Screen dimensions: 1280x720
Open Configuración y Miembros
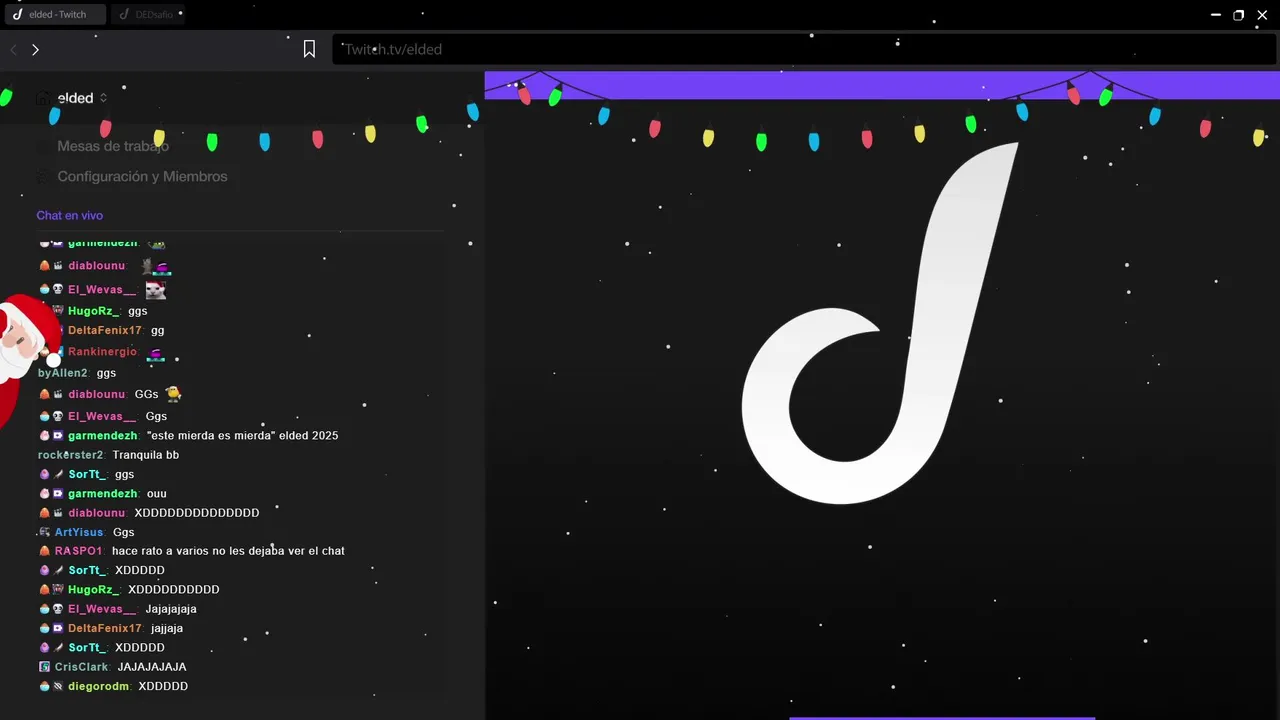[142, 176]
